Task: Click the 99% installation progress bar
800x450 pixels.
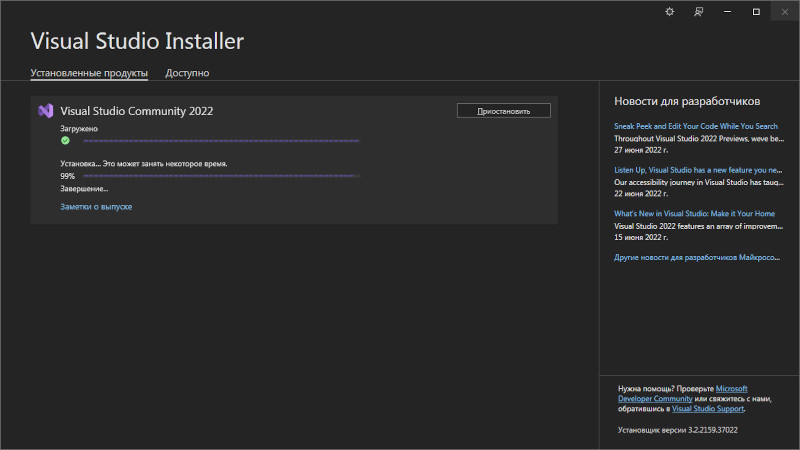Action: 221,176
